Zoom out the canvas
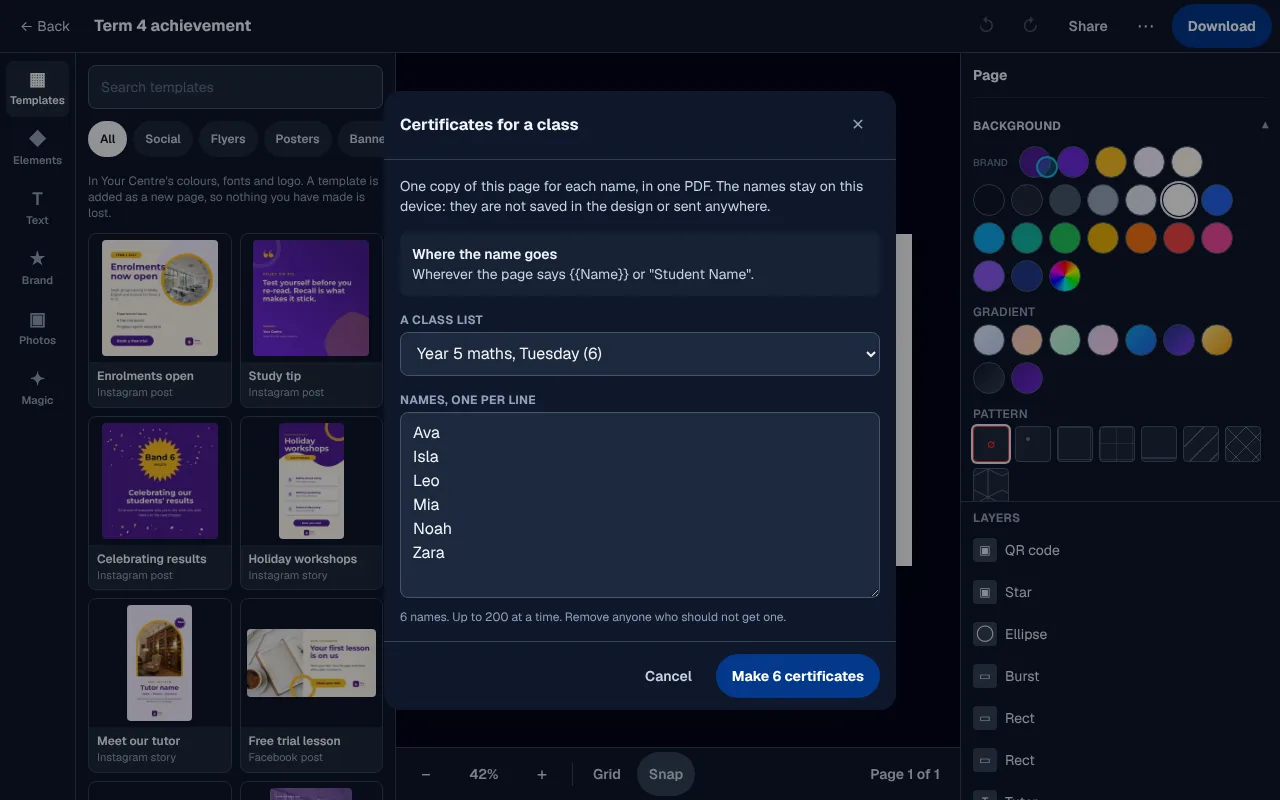Image resolution: width=1280 pixels, height=800 pixels. [x=426, y=774]
